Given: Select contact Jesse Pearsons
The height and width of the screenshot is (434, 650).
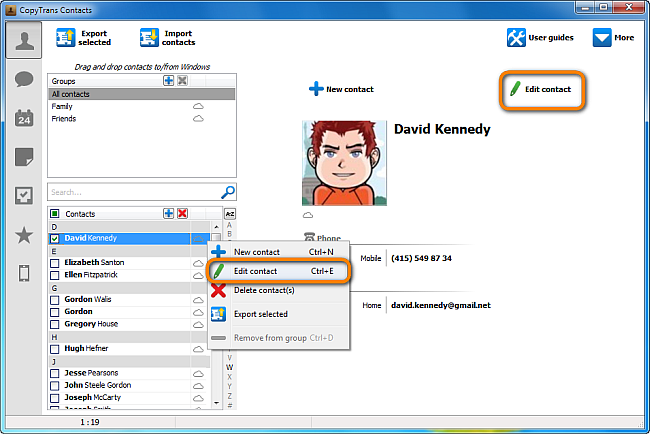Looking at the screenshot, I should tap(91, 373).
